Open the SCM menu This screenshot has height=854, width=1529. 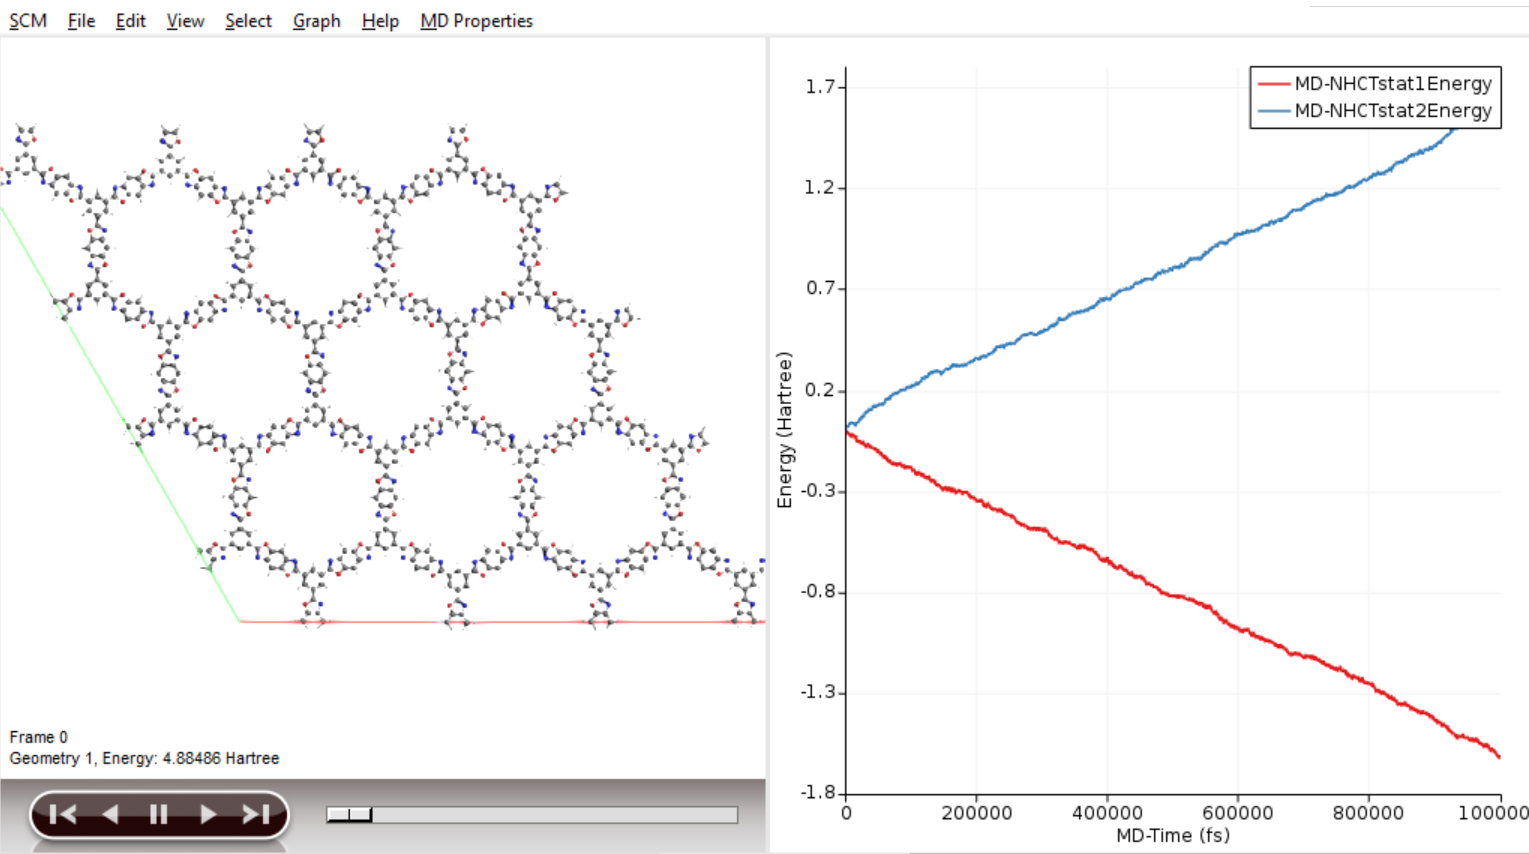pos(28,21)
